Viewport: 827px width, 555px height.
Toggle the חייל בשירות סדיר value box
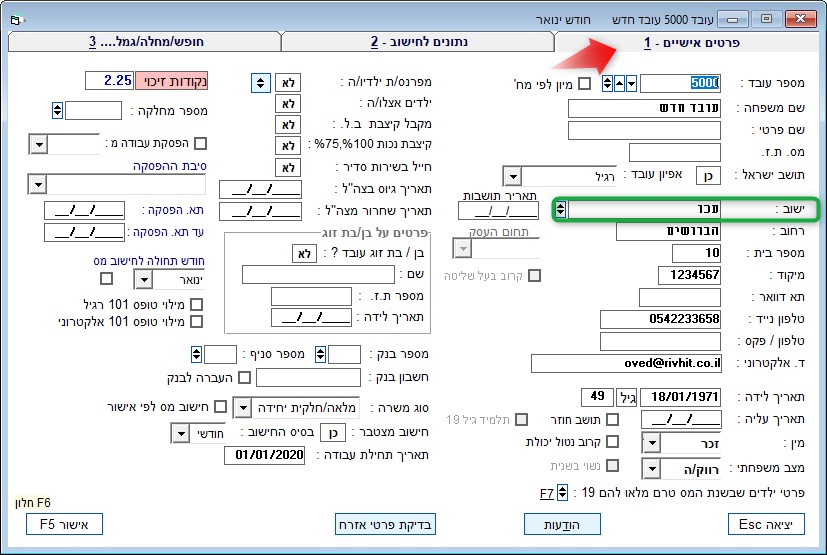288,168
